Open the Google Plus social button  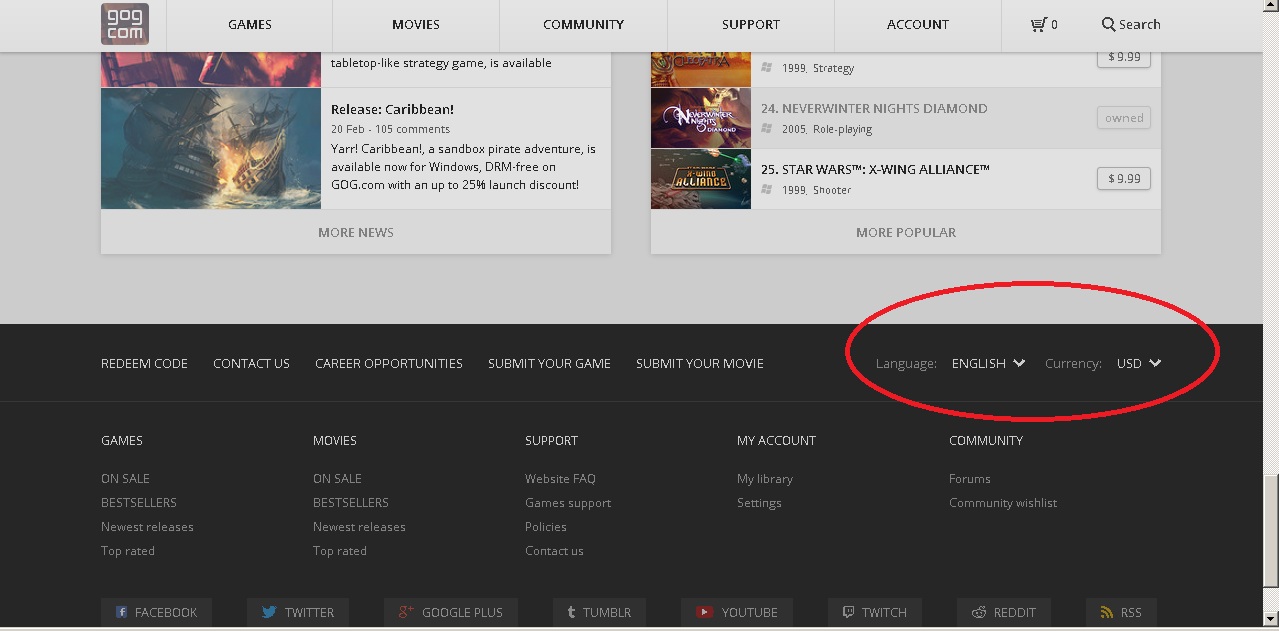451,612
